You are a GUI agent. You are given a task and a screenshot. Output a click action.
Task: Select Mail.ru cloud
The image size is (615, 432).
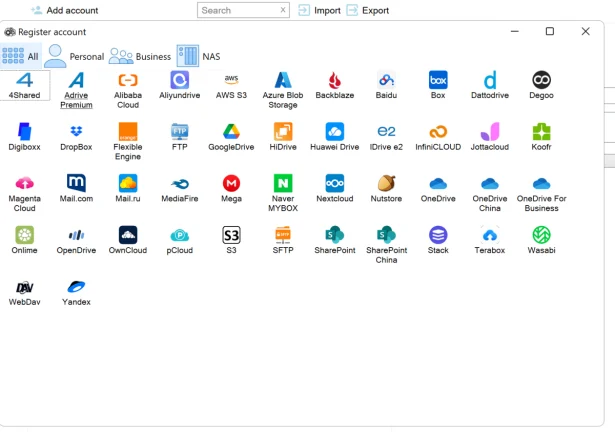tap(128, 189)
